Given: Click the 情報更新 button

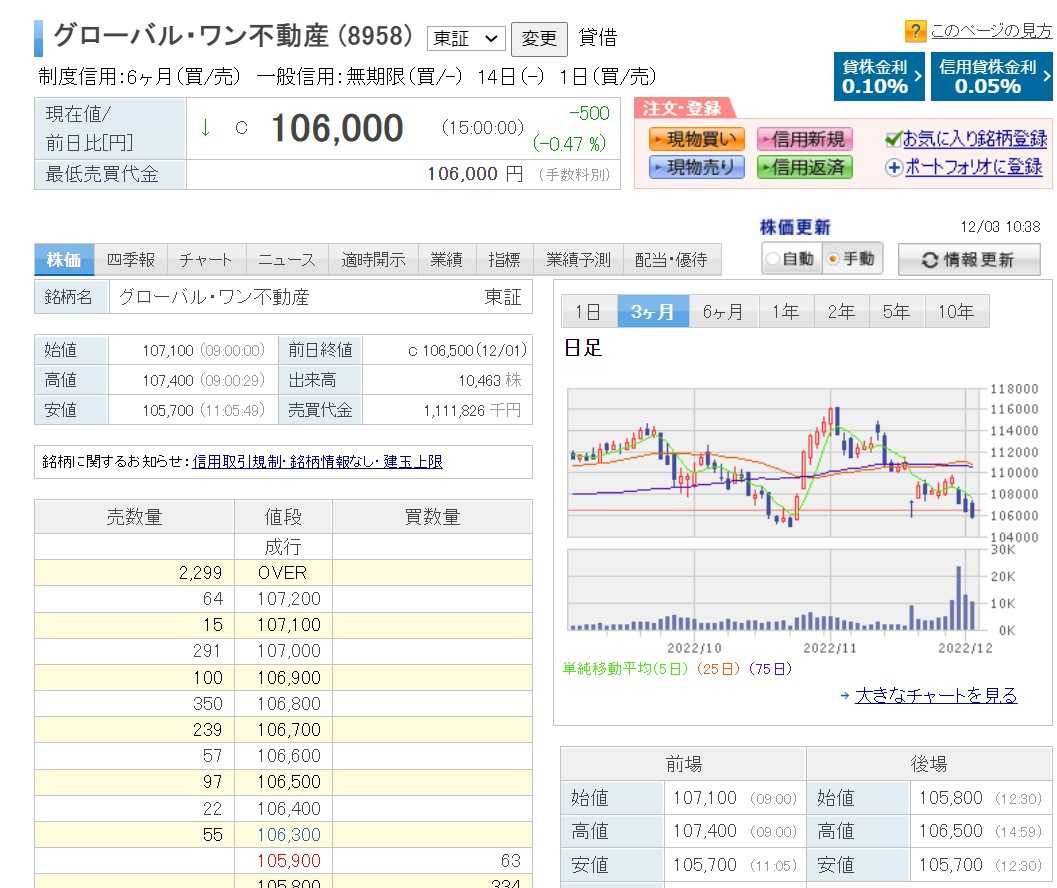Looking at the screenshot, I should click(x=969, y=260).
